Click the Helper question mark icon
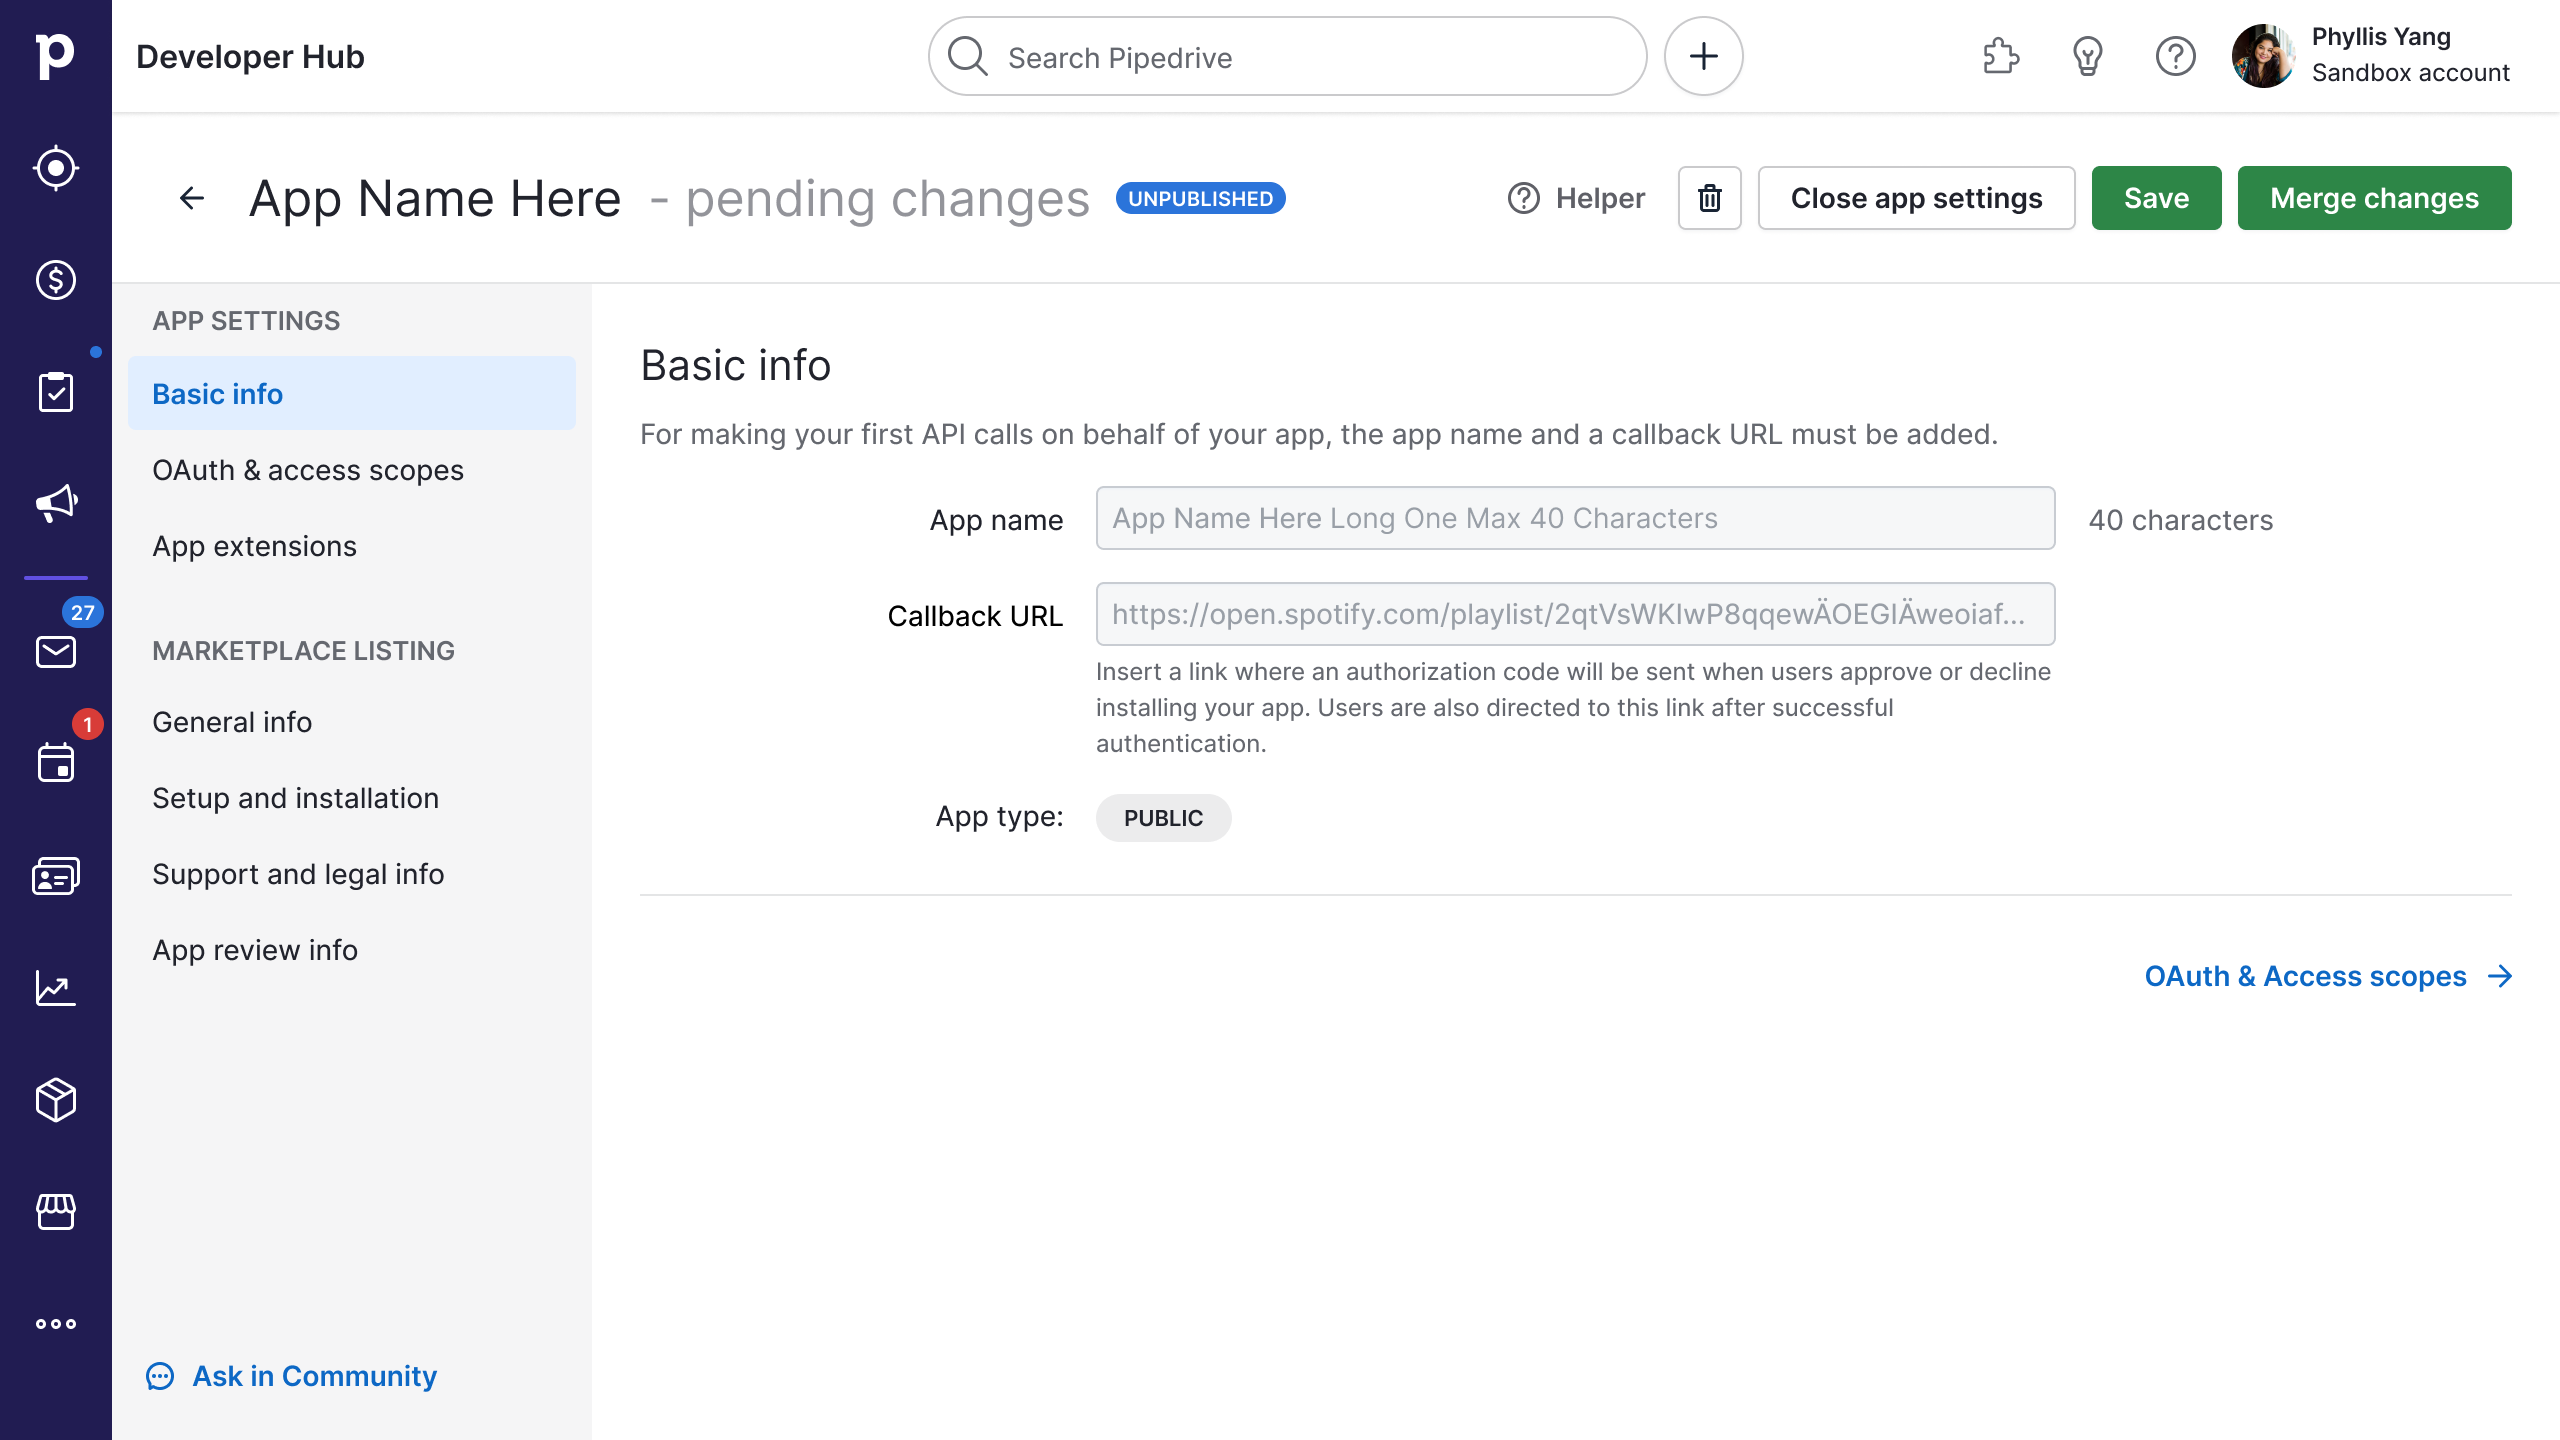 click(1523, 197)
